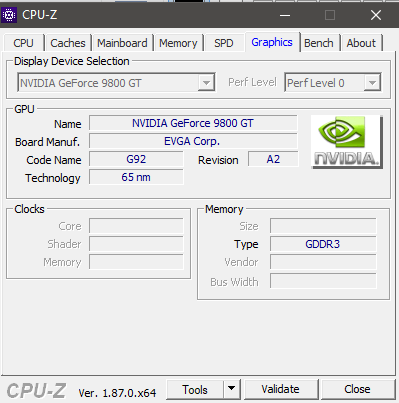Click the Validate button
This screenshot has height=403, width=399.
pos(280,389)
